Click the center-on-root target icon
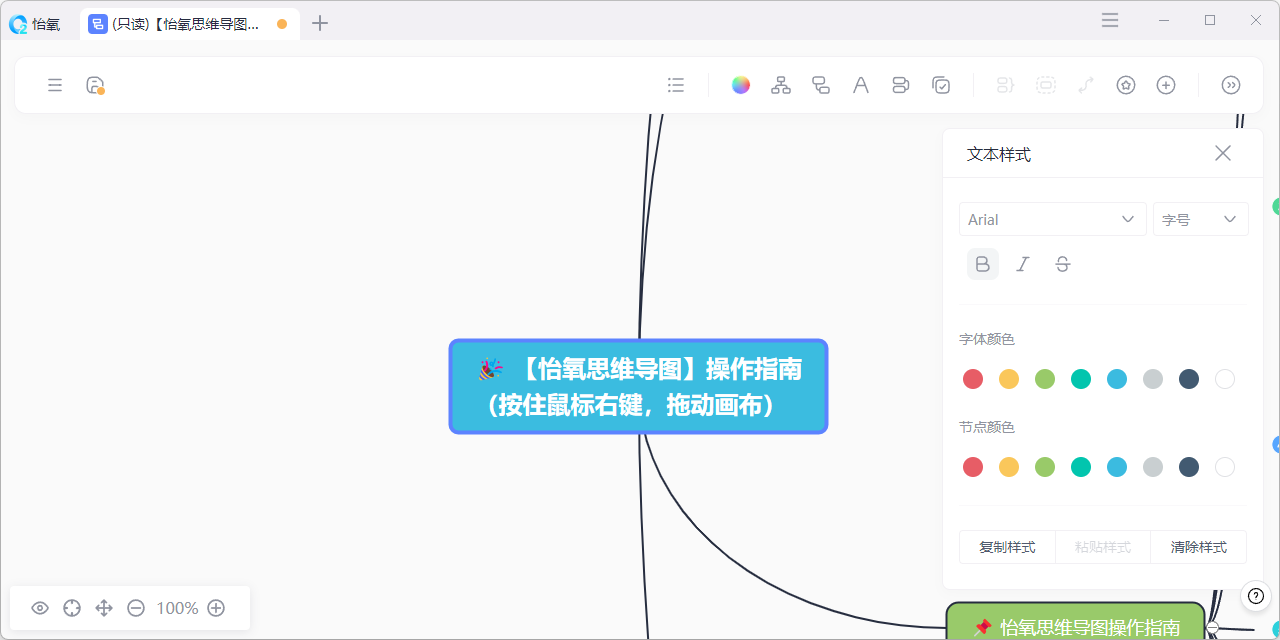This screenshot has width=1280, height=640. click(x=72, y=608)
